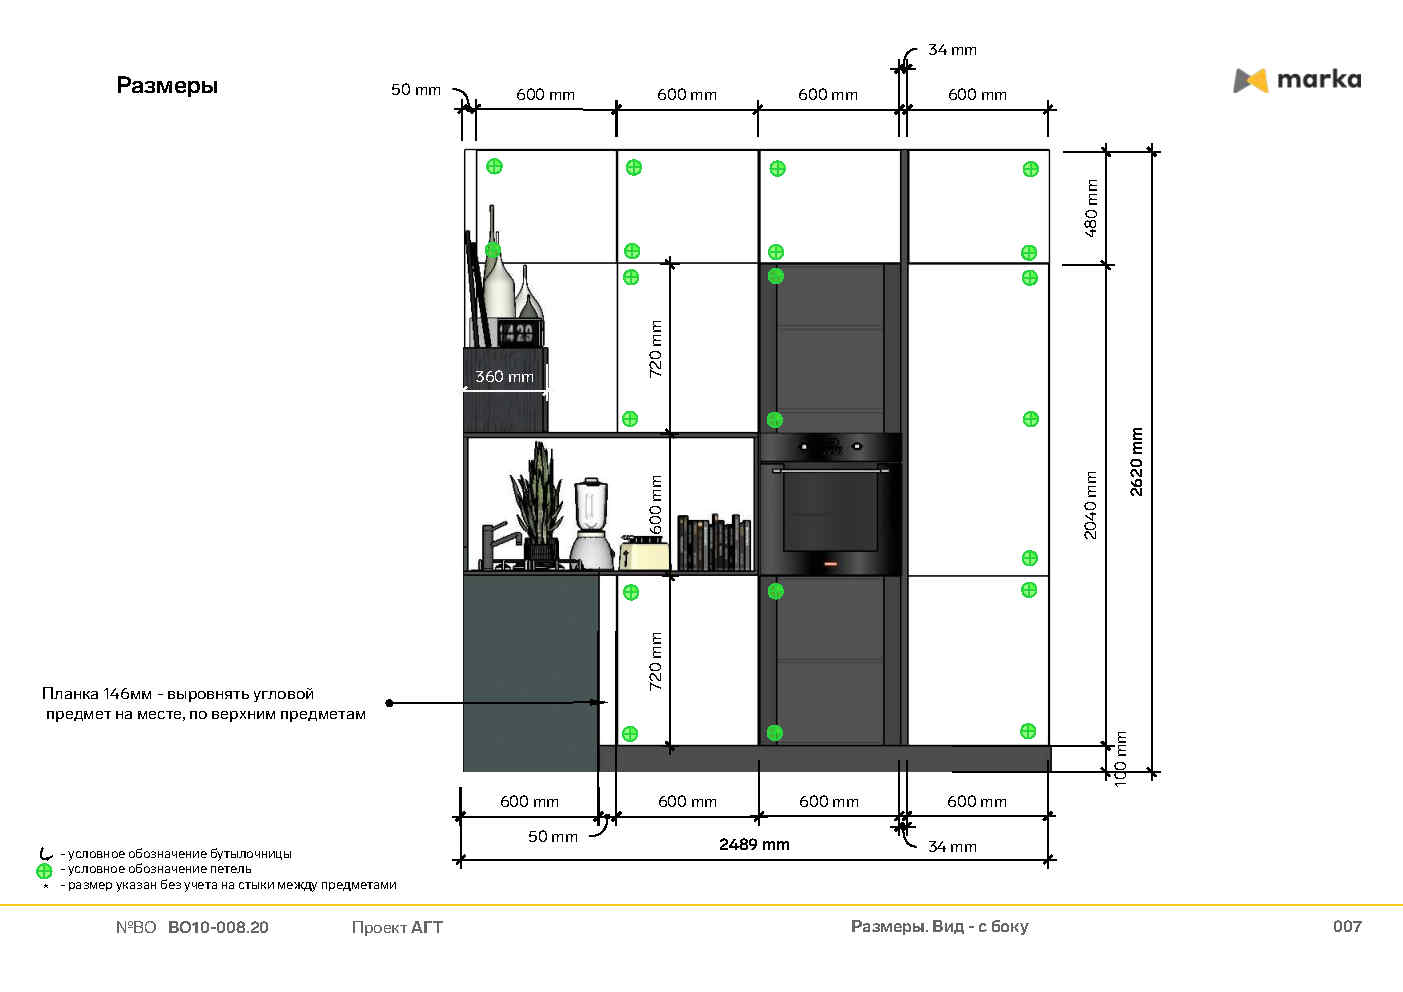Viewport: 1403px width, 992px height.
Task: Click the green hinge symbol in the legend
Action: click(x=44, y=870)
